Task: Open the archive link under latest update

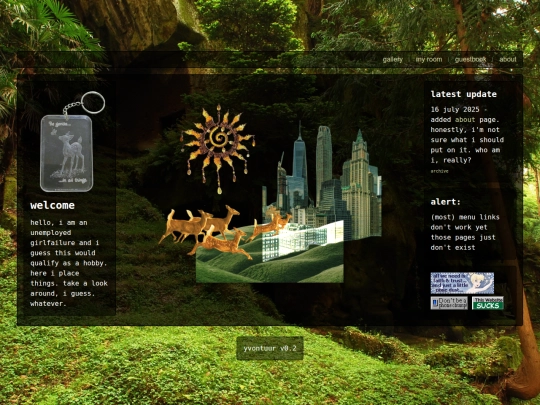Action: 439,171
